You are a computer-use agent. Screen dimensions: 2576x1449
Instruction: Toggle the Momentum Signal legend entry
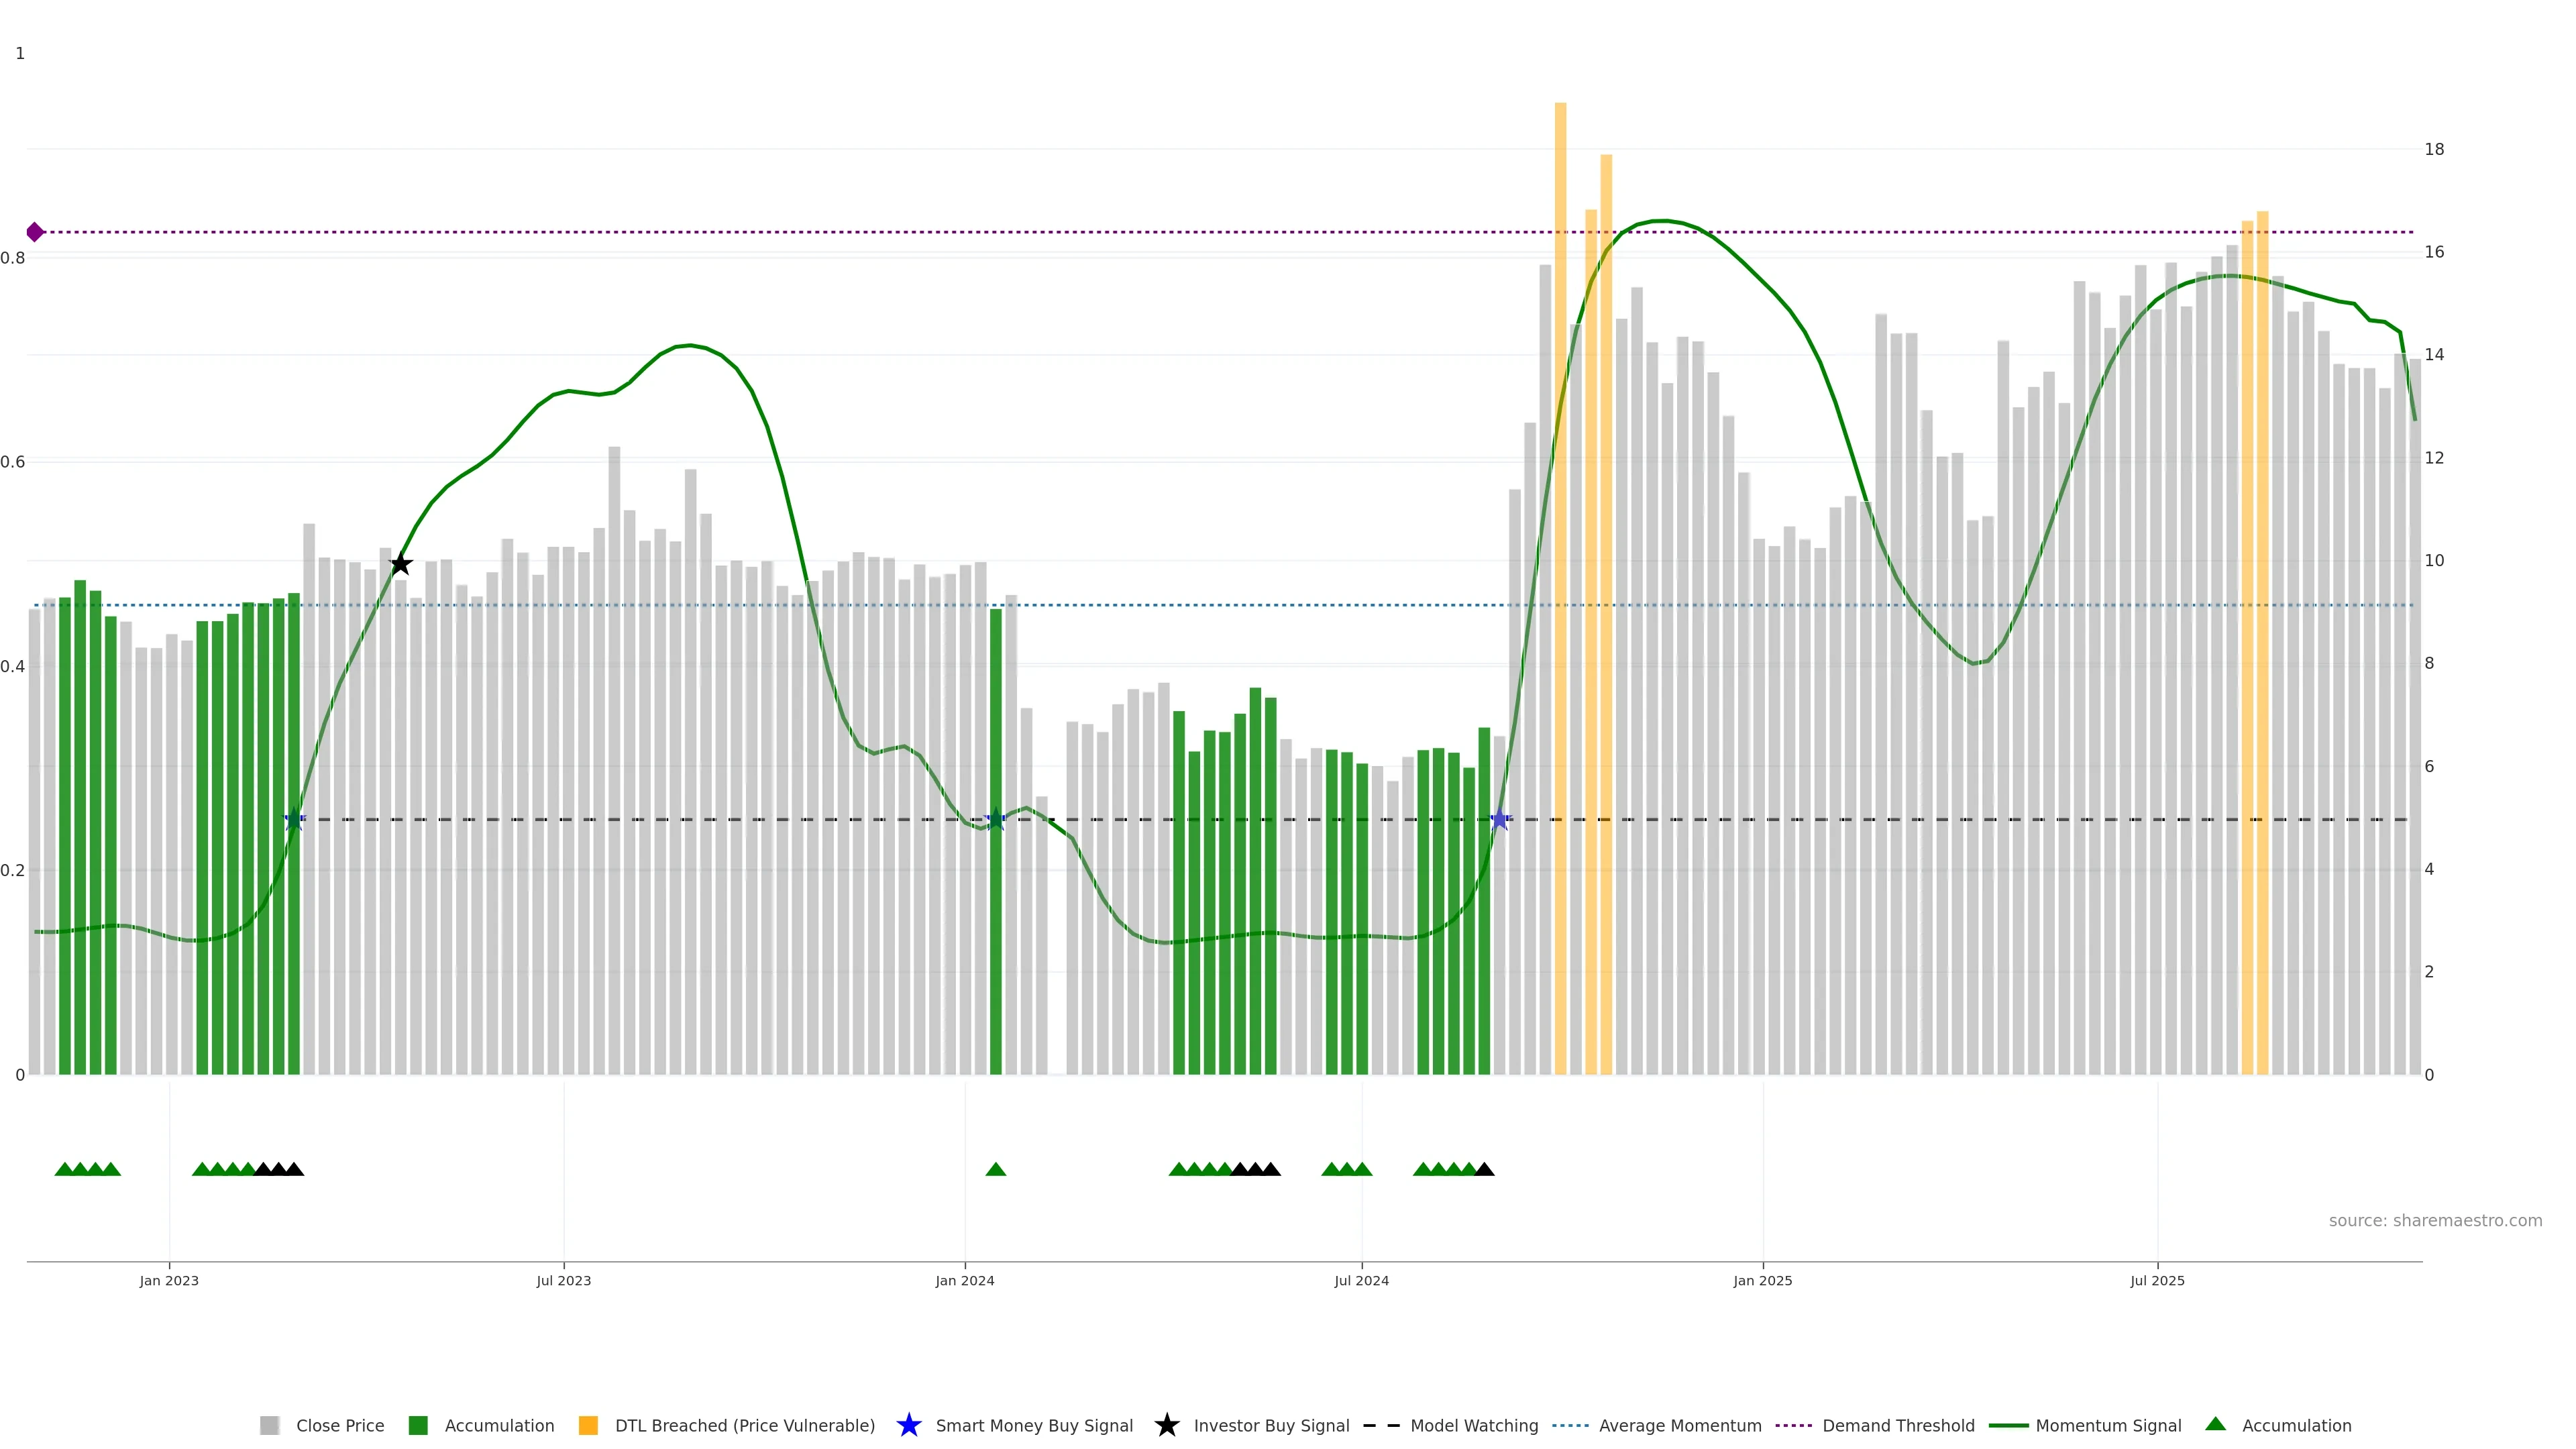[x=2108, y=1425]
